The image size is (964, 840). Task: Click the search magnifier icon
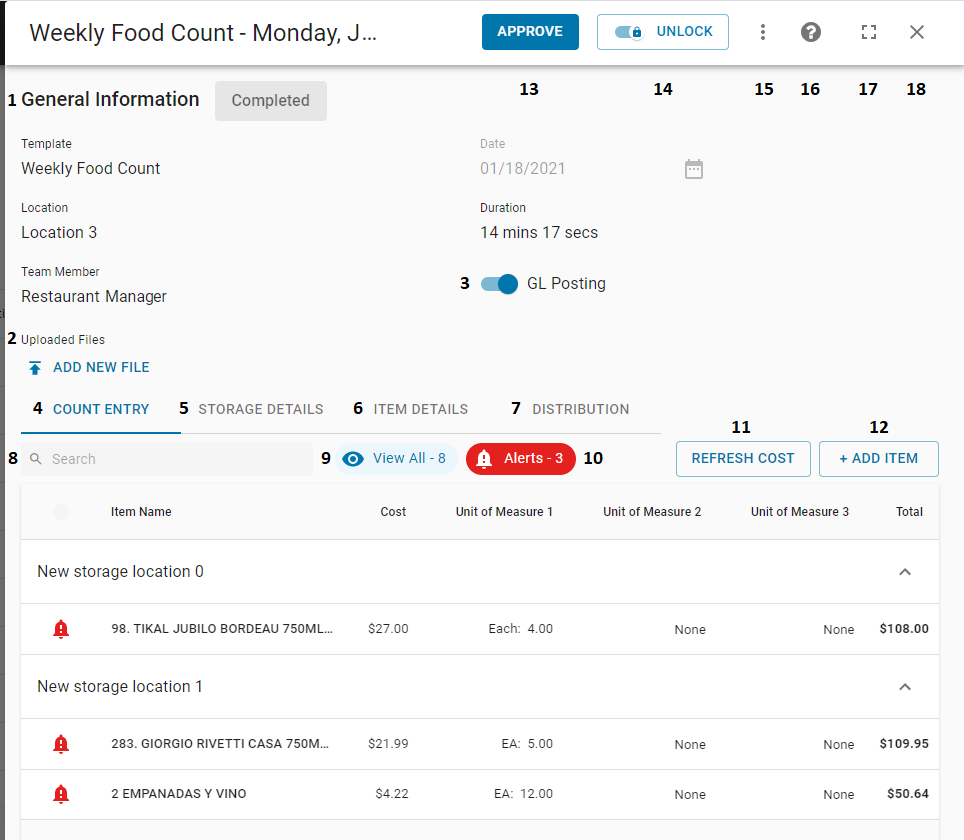point(34,458)
